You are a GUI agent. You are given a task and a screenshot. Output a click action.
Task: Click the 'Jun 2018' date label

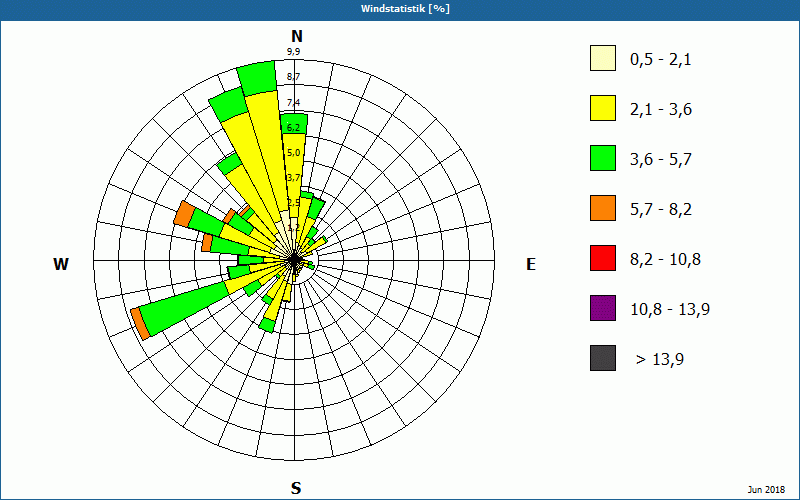766,490
